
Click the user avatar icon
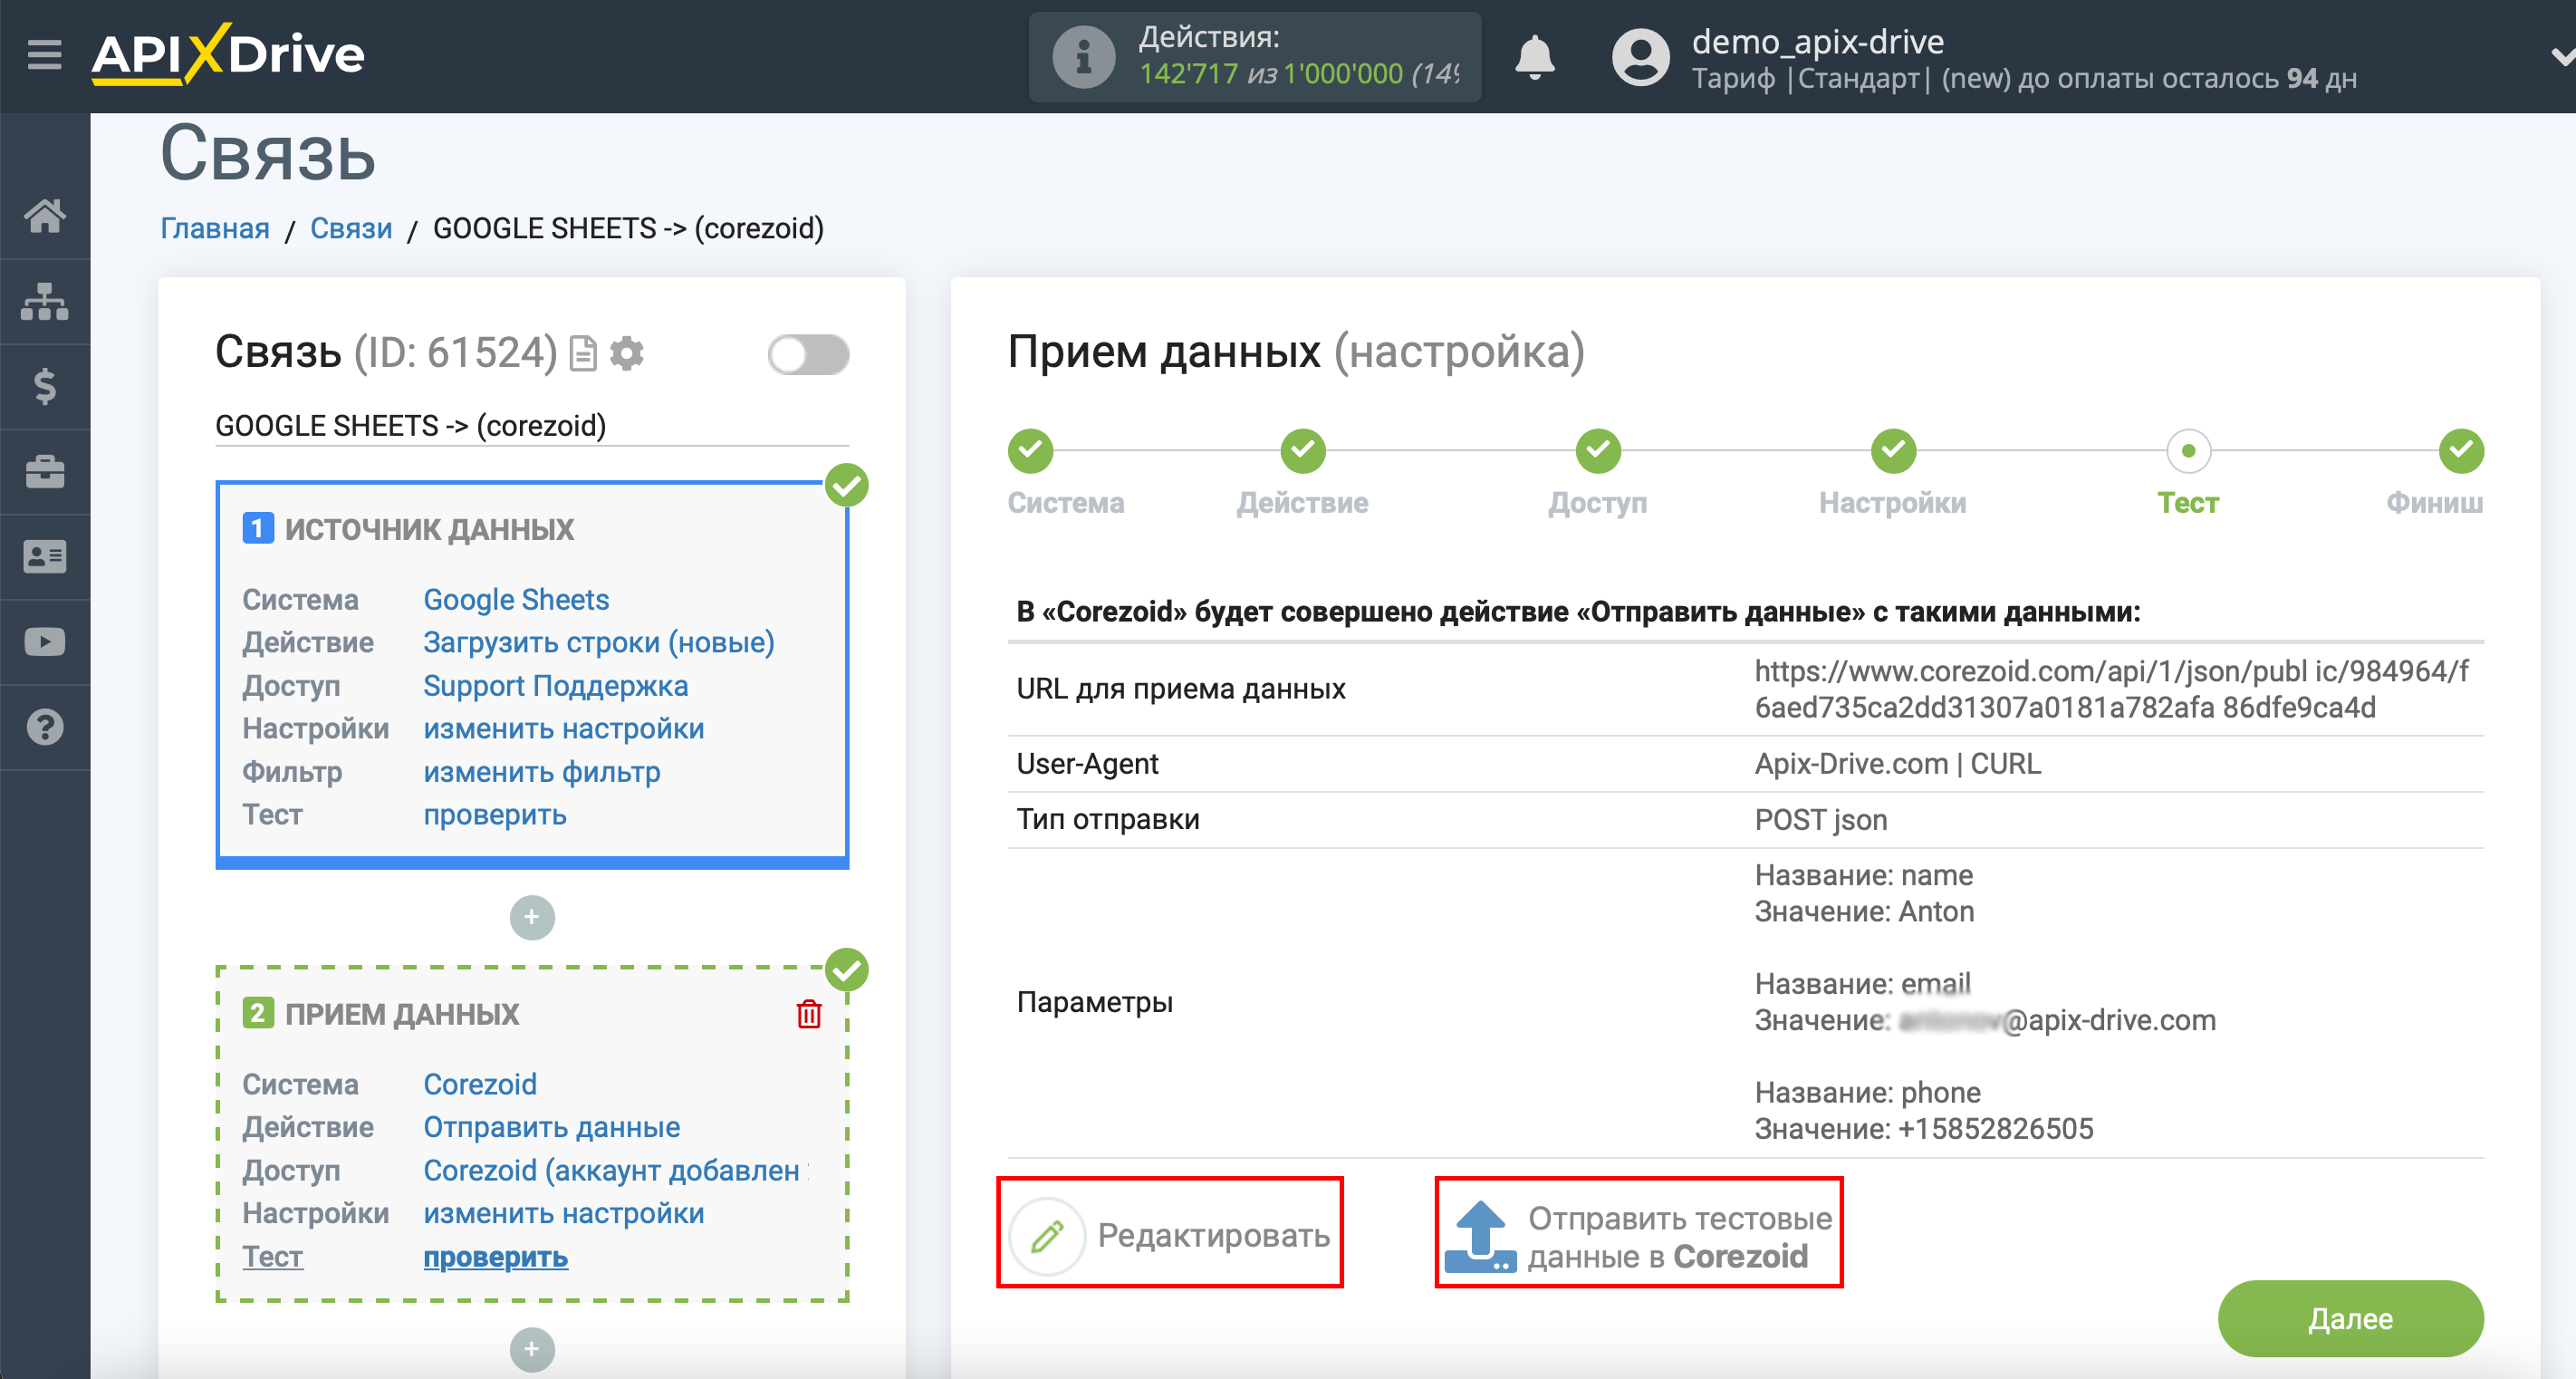[1640, 57]
